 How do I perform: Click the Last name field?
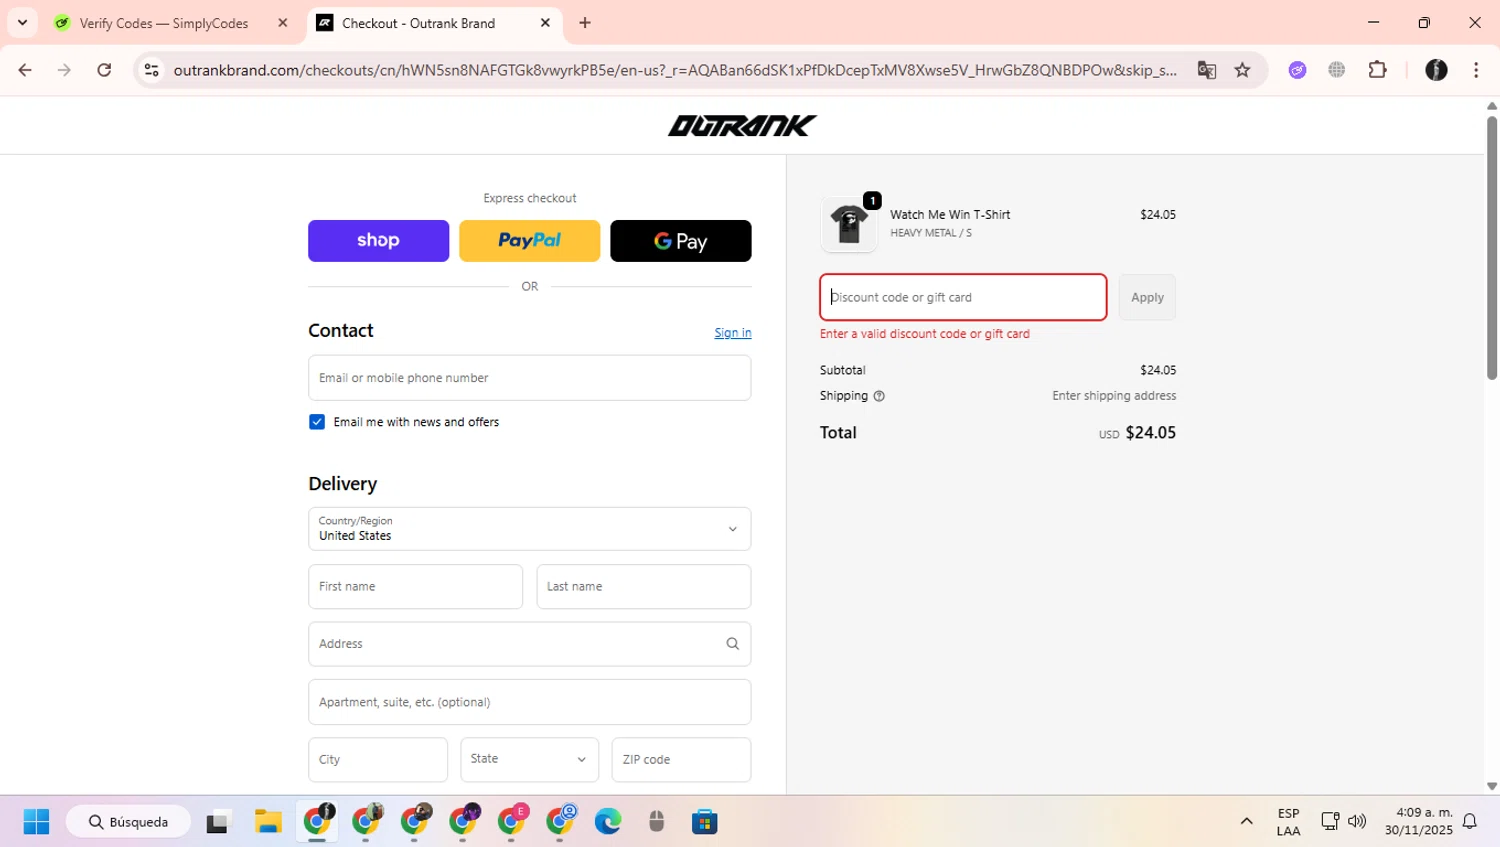pyautogui.click(x=644, y=587)
